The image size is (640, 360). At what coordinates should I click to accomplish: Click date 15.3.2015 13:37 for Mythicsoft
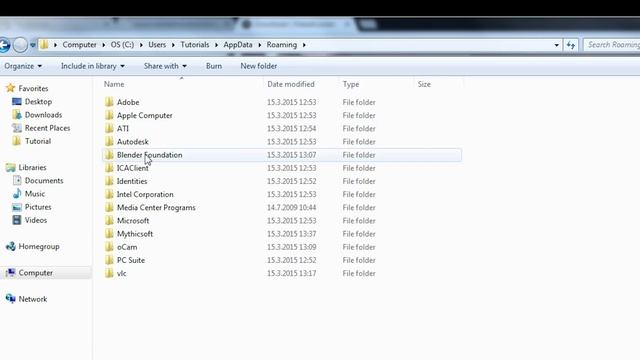coord(291,234)
